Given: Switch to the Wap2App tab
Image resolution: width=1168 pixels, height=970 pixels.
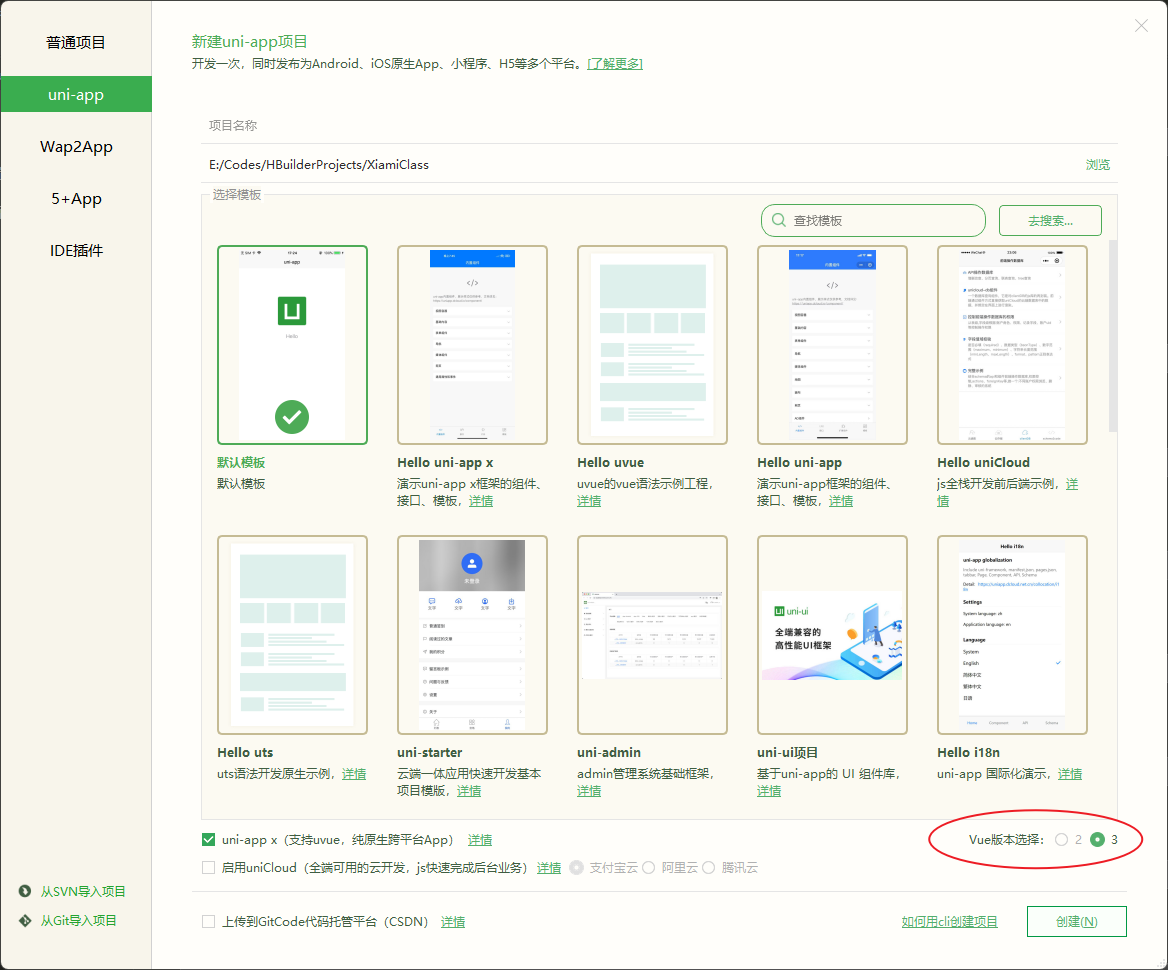Looking at the screenshot, I should coord(76,147).
